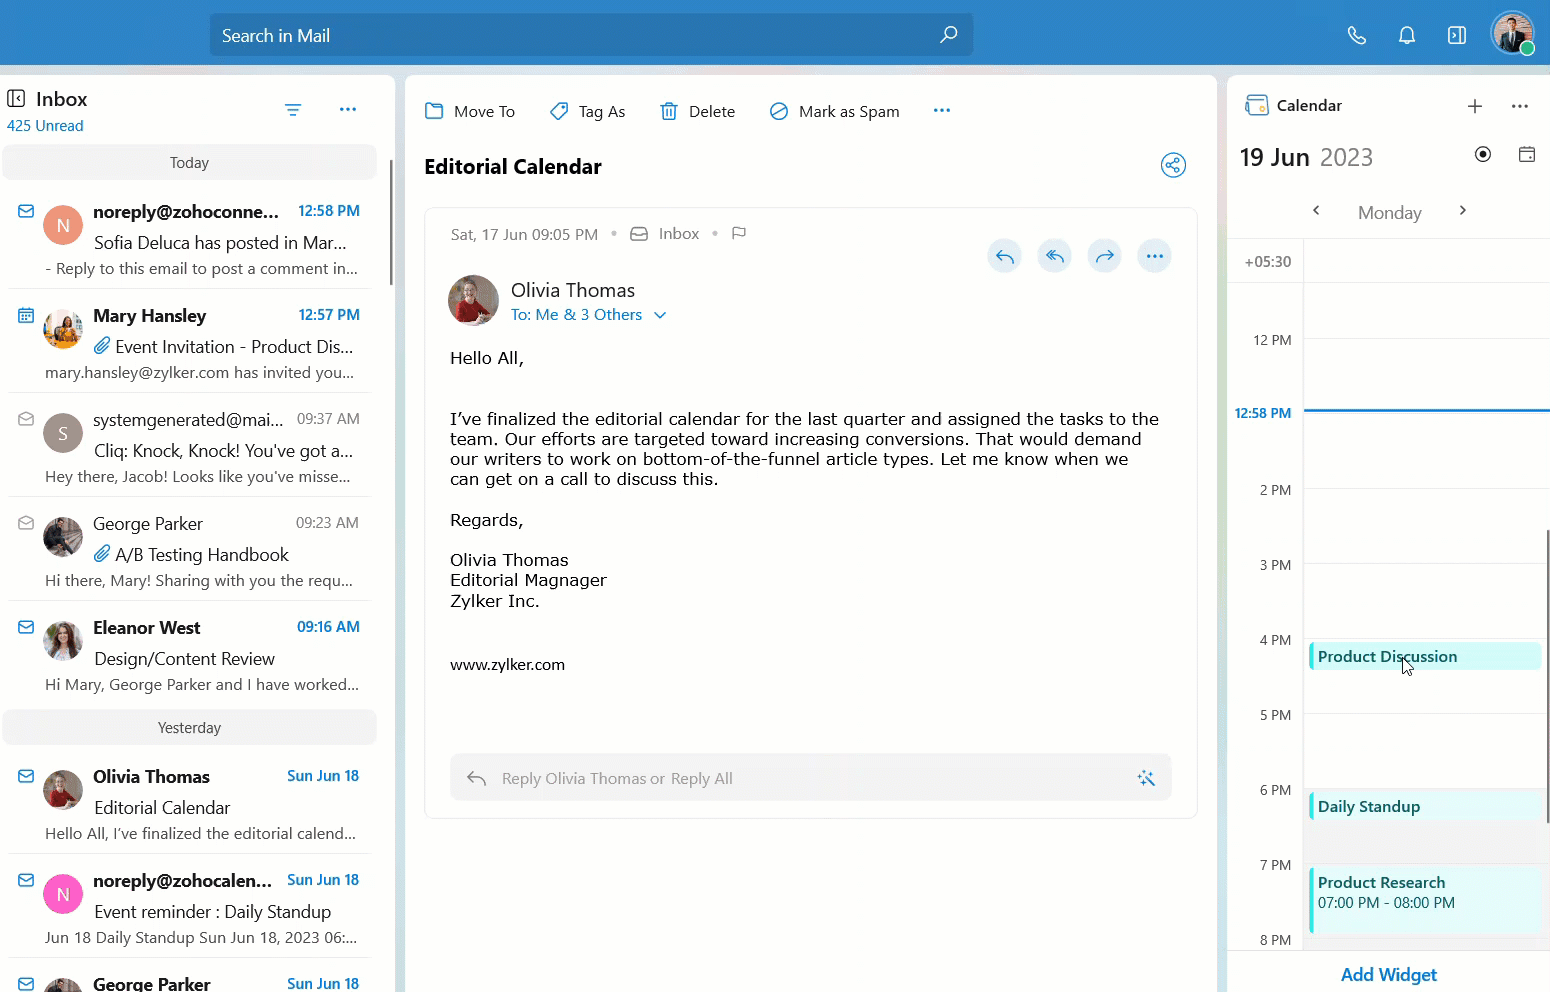Click the message list scrollbar
1550x992 pixels.
pos(391,222)
